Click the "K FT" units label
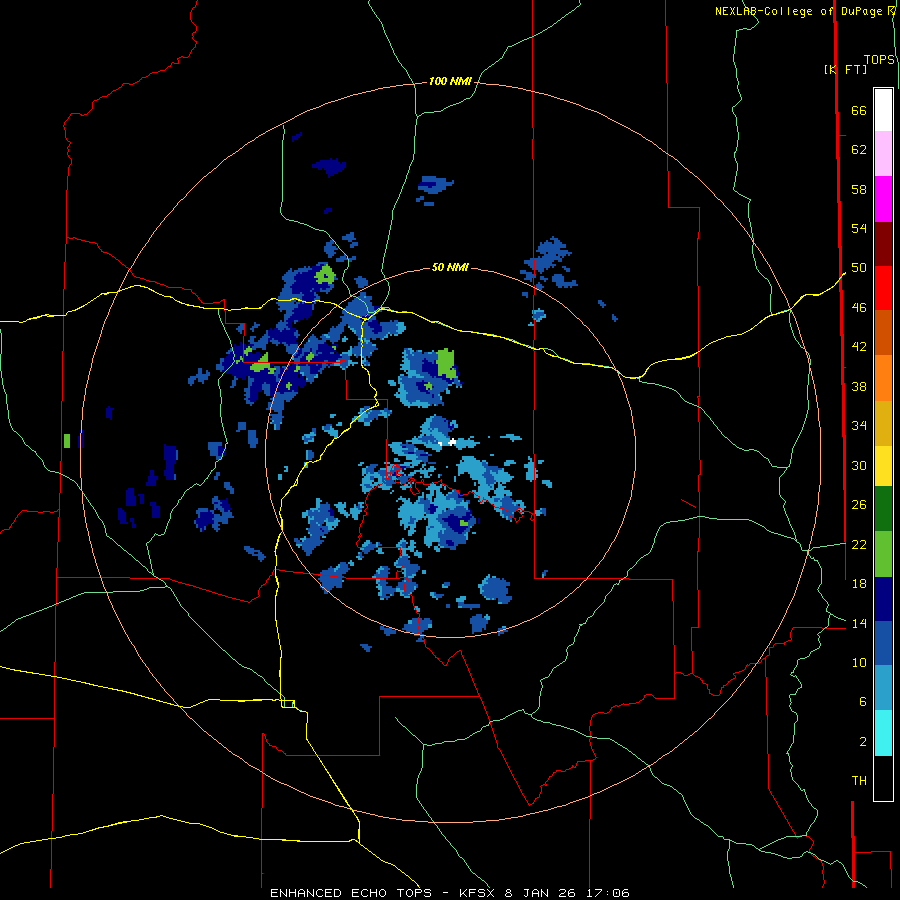 click(845, 69)
